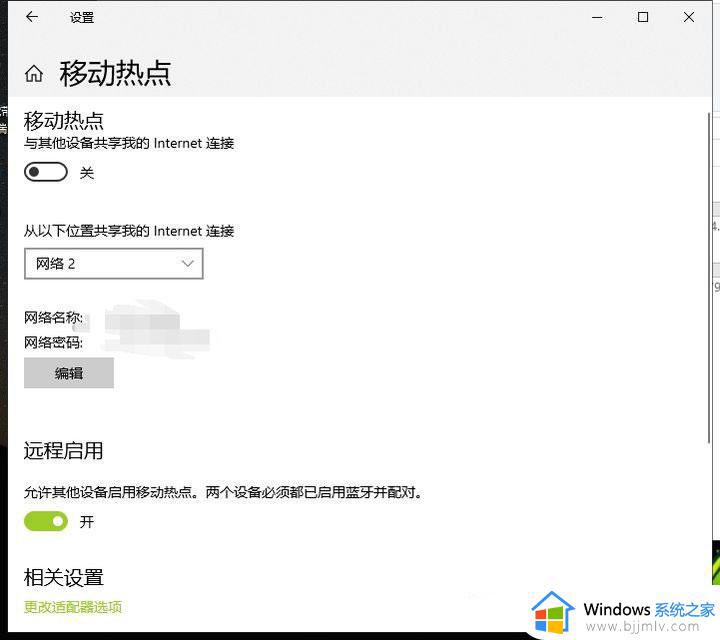Click the settings page vertical scrollbar

(x=709, y=277)
